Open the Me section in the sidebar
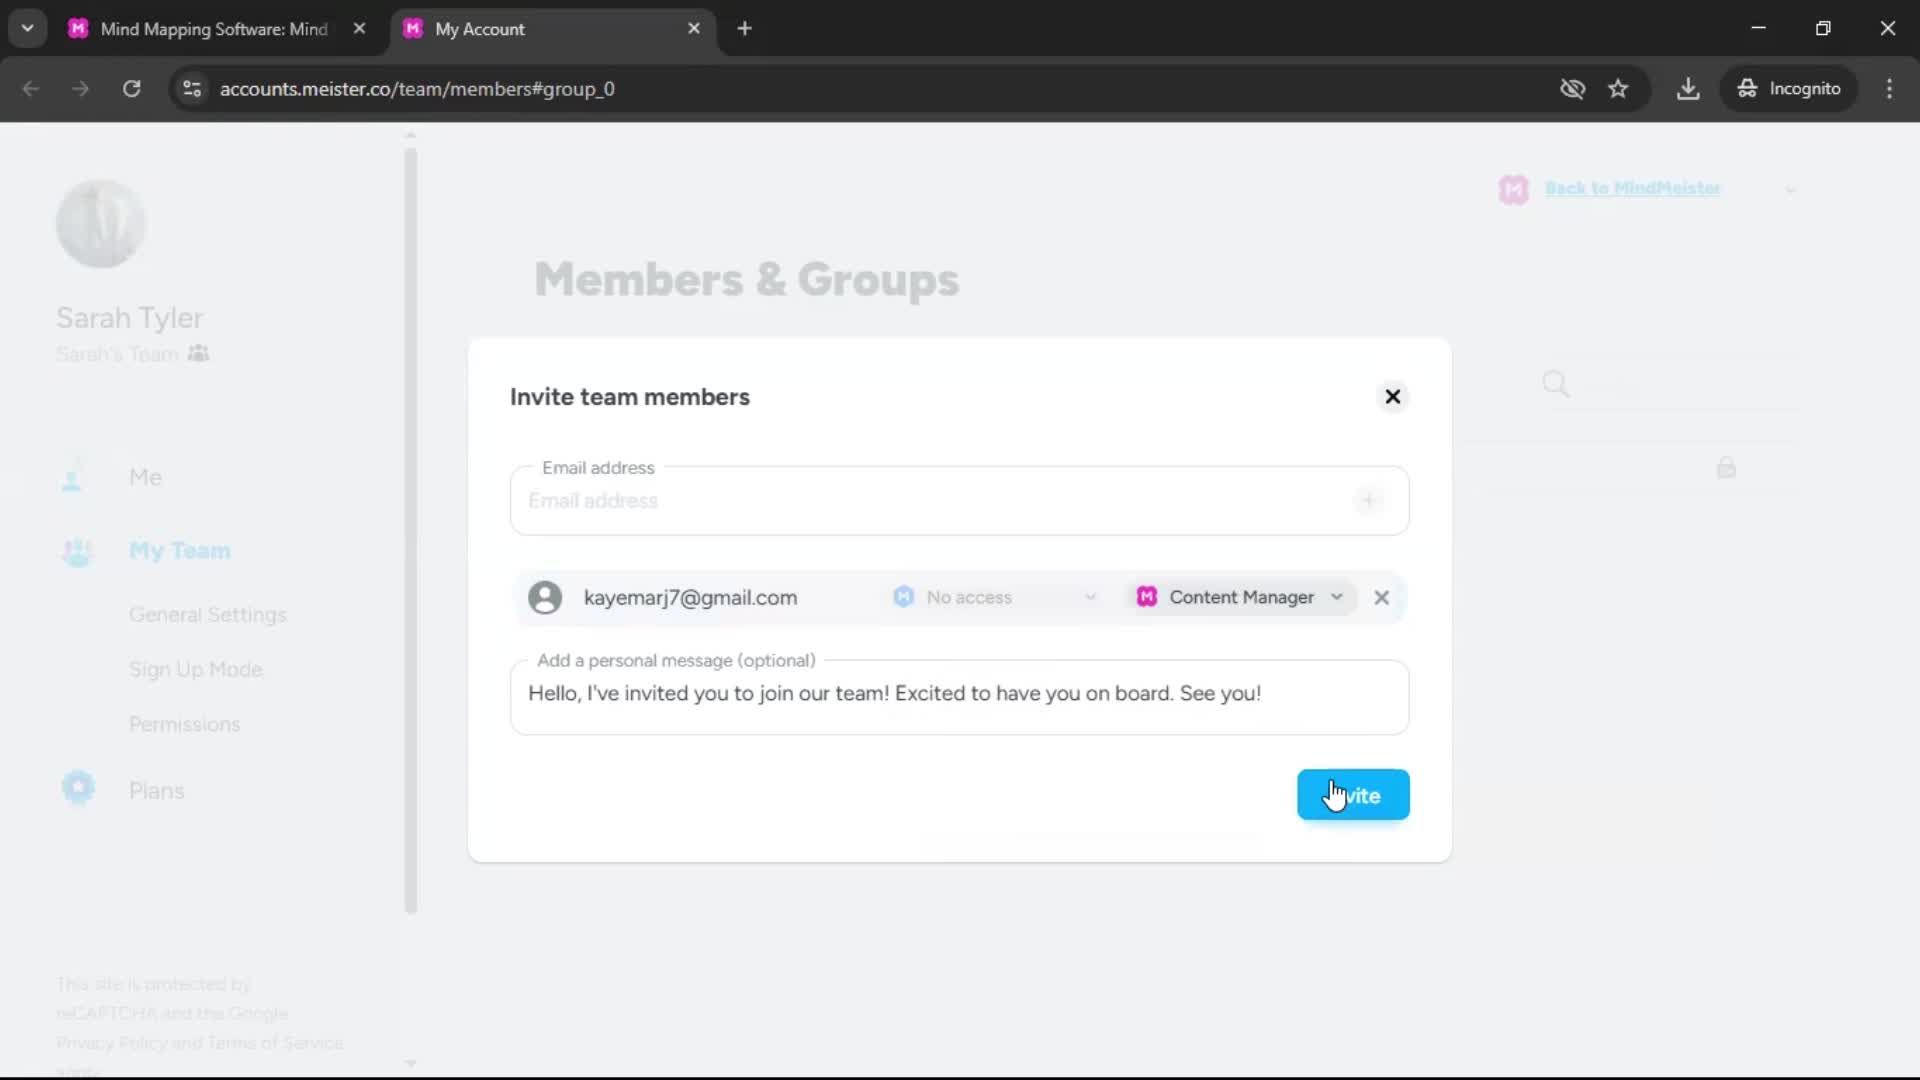The width and height of the screenshot is (1920, 1080). 145,477
